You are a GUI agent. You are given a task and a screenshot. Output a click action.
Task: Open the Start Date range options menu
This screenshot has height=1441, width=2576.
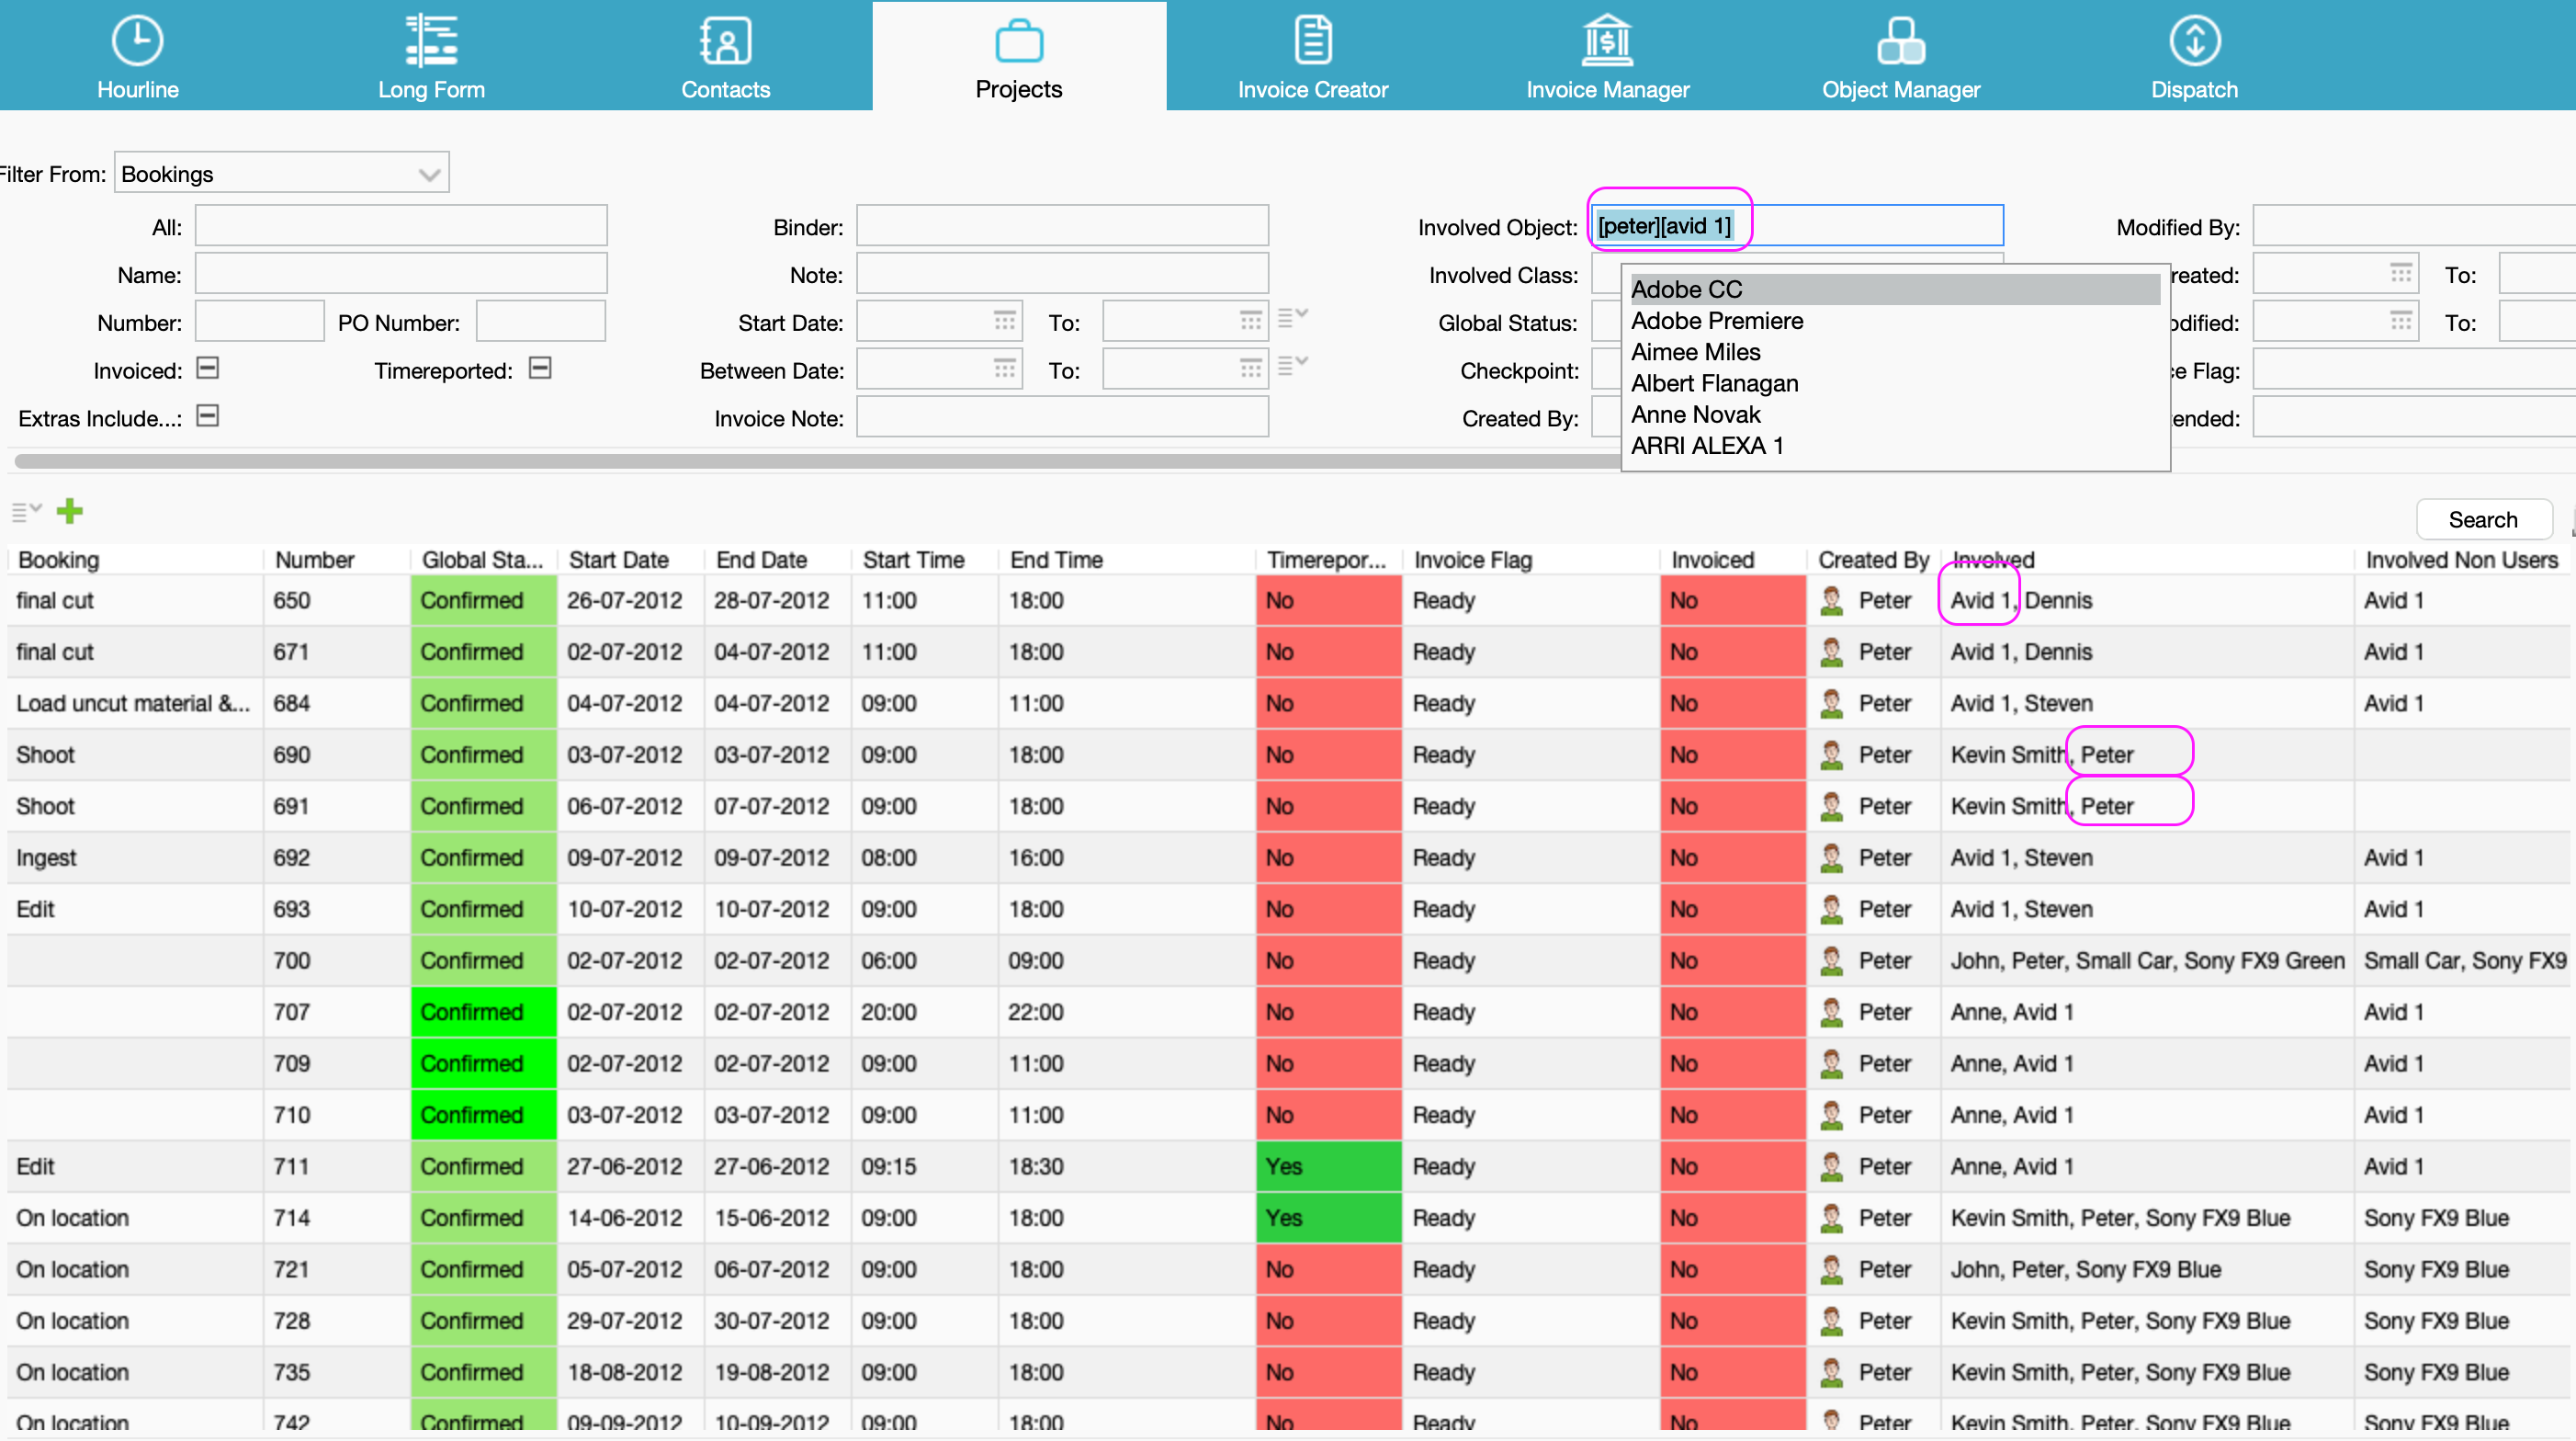coord(1292,319)
